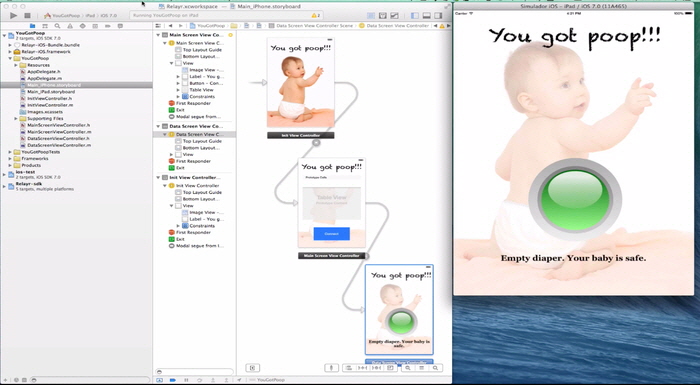
Task: Open InitViewController.m file
Action: 50,105
